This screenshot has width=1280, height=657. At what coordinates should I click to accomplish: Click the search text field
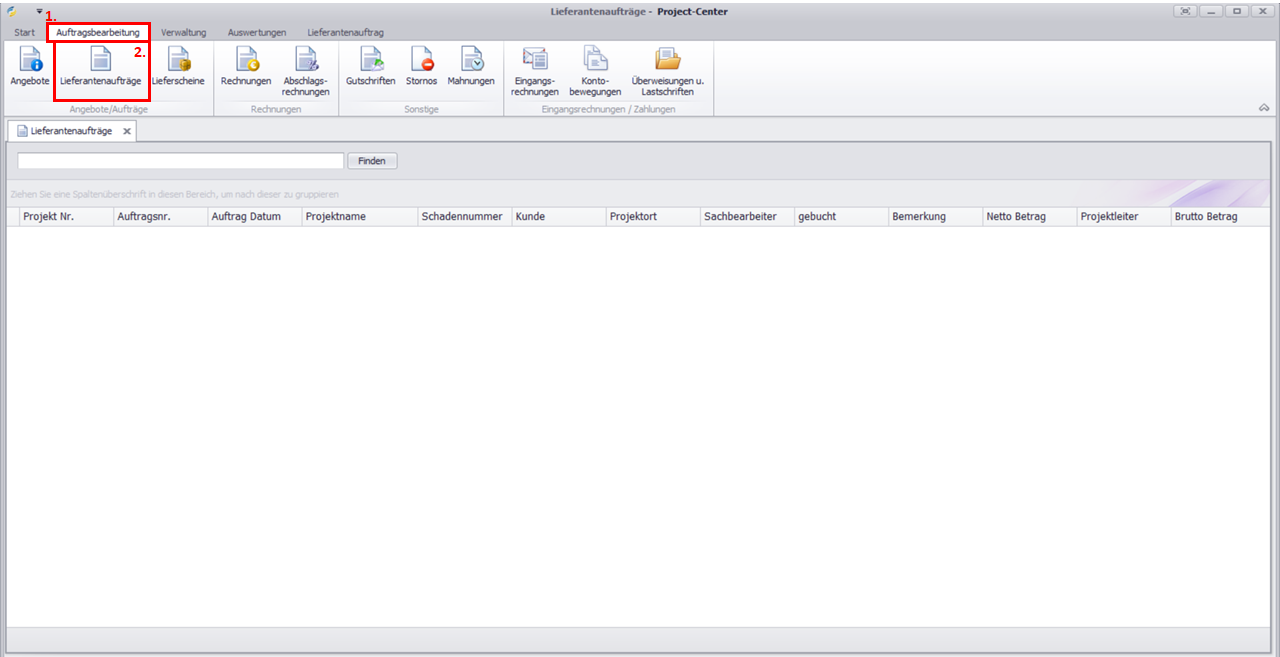pos(180,161)
